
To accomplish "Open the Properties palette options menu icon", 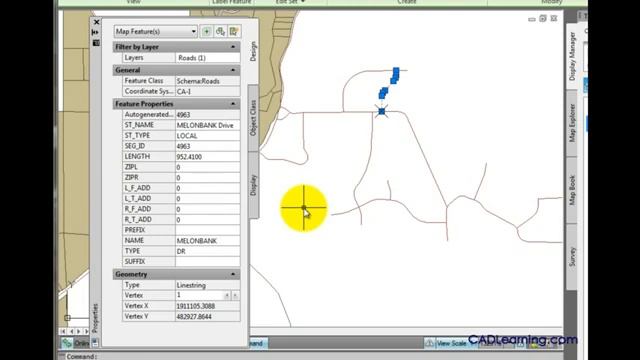I will point(96,43).
